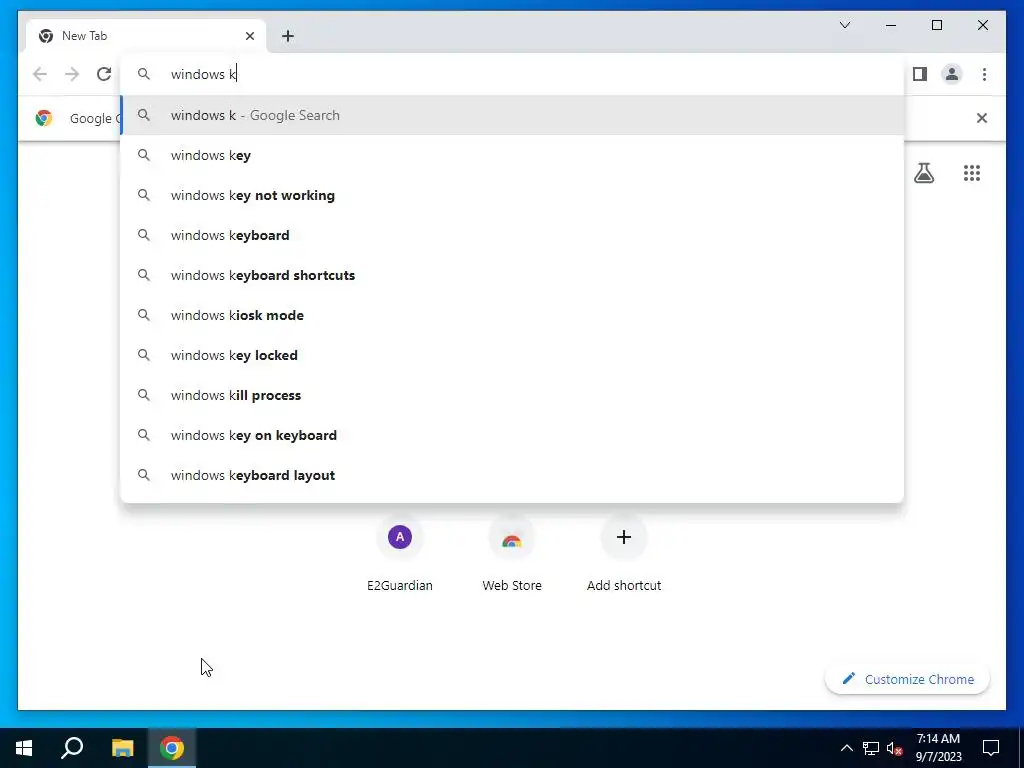Choose "windows key not working" suggestion
The width and height of the screenshot is (1024, 768).
point(512,195)
